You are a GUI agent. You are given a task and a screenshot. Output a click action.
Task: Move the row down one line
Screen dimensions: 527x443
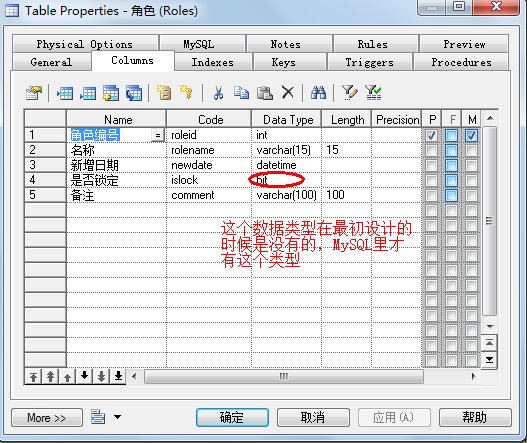[84, 376]
